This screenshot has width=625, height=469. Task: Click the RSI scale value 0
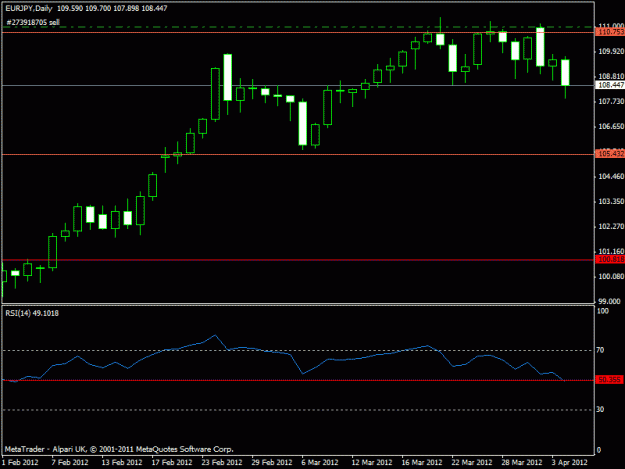(598, 450)
